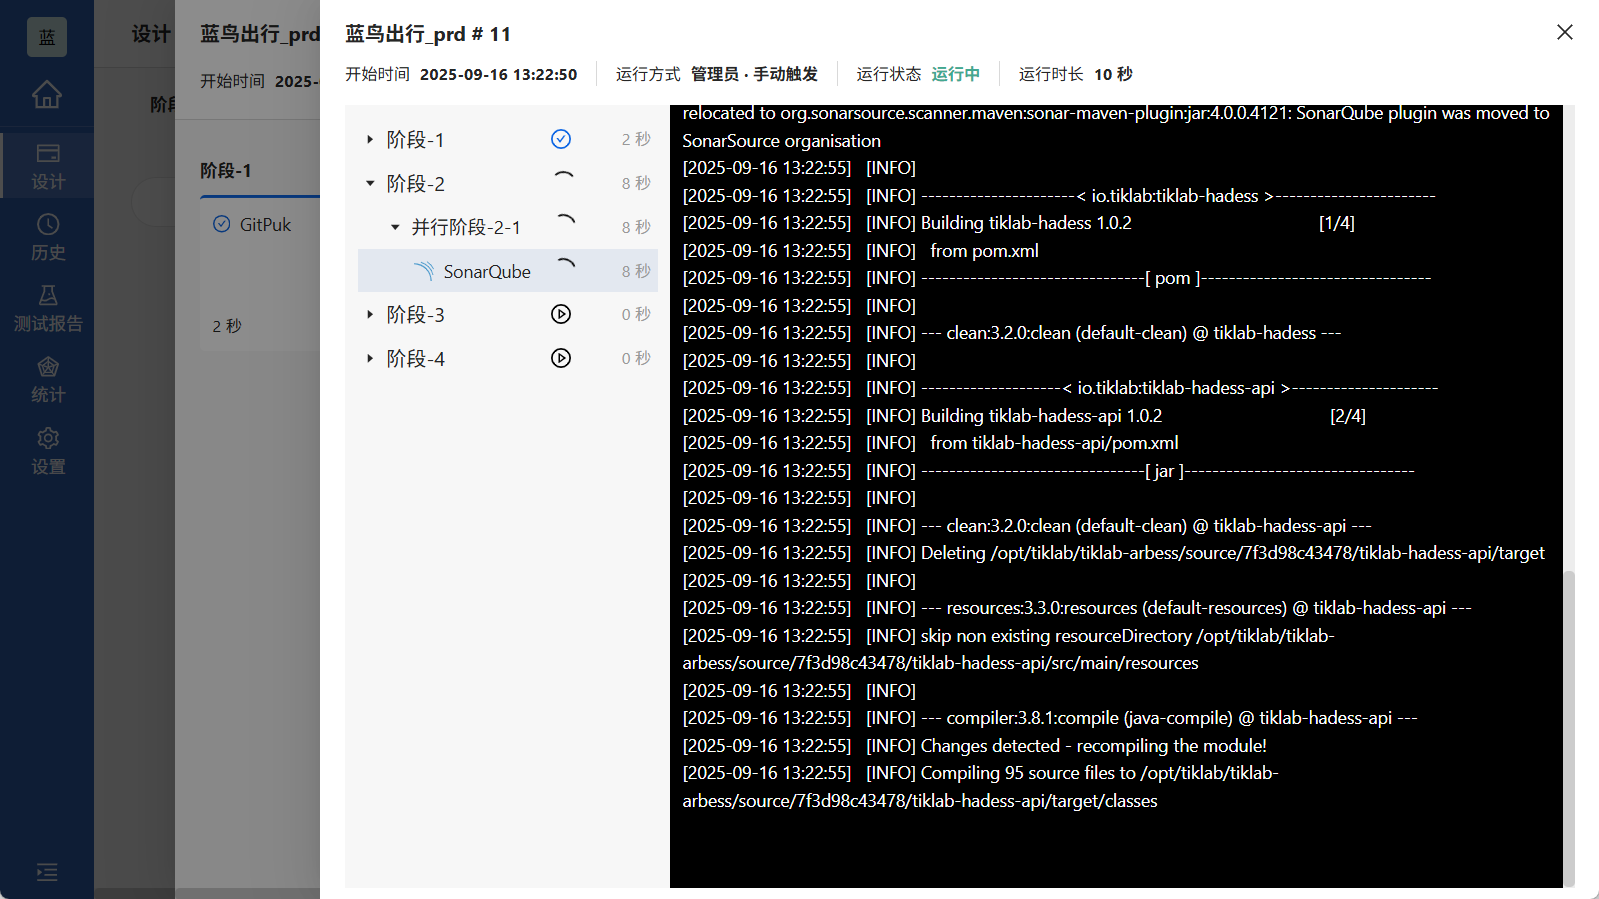Click the 2 秒 duration of 阶段-1

[636, 139]
